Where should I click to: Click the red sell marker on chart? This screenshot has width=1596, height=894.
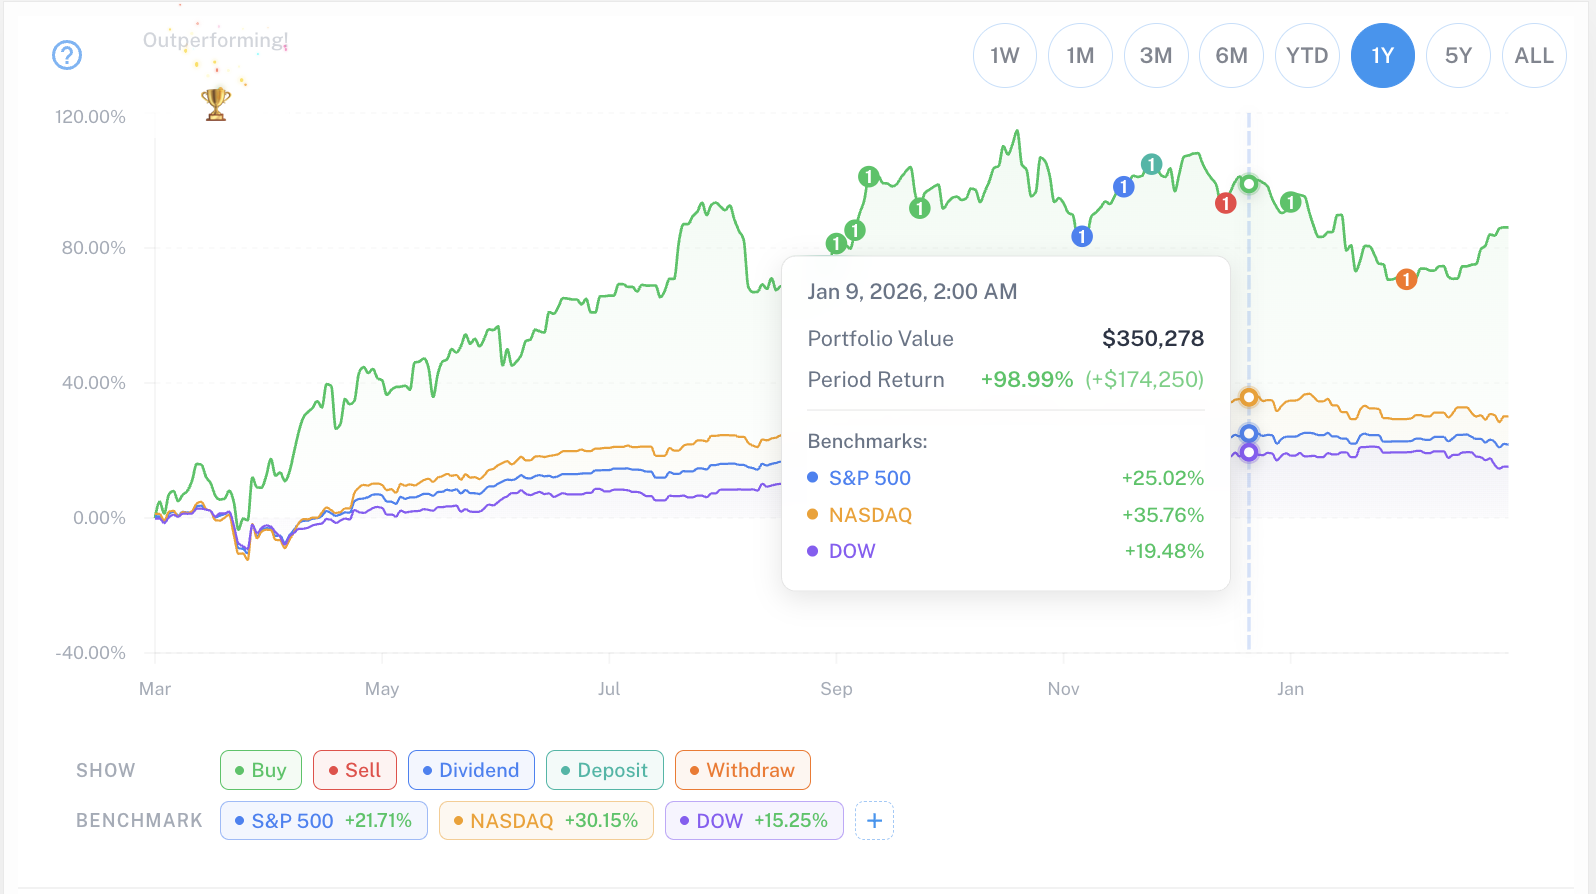(x=1225, y=203)
